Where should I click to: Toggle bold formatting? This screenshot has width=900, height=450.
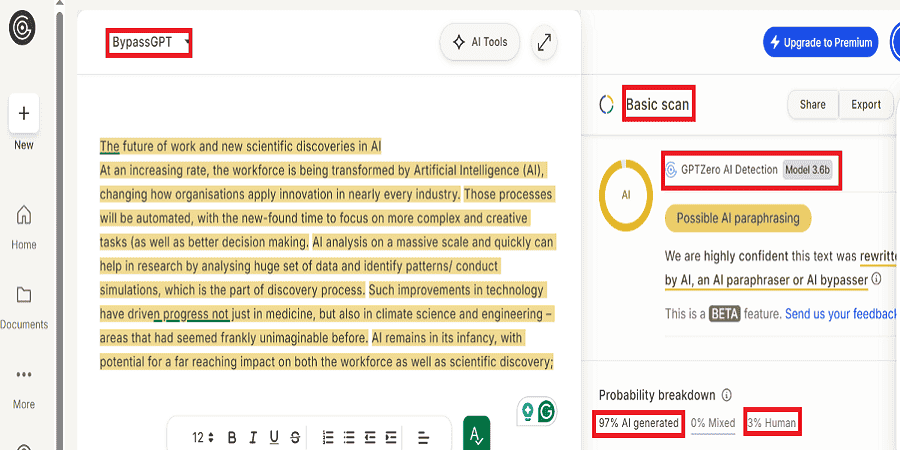(x=232, y=437)
